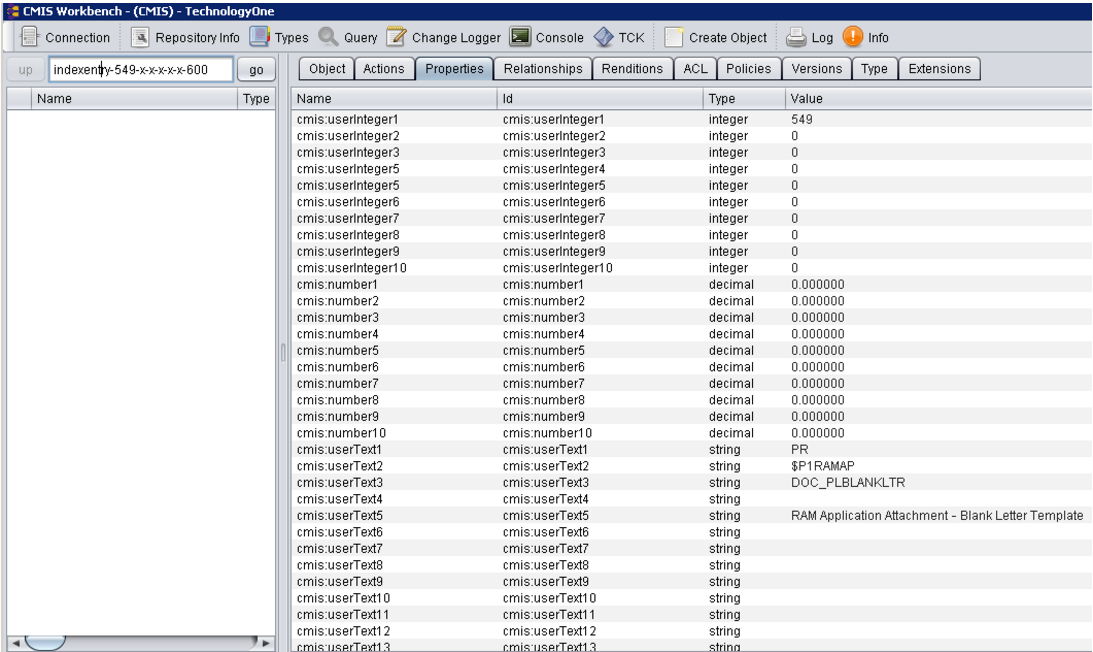
Task: Select the cmis:userInteger1 row name
Action: coord(347,119)
